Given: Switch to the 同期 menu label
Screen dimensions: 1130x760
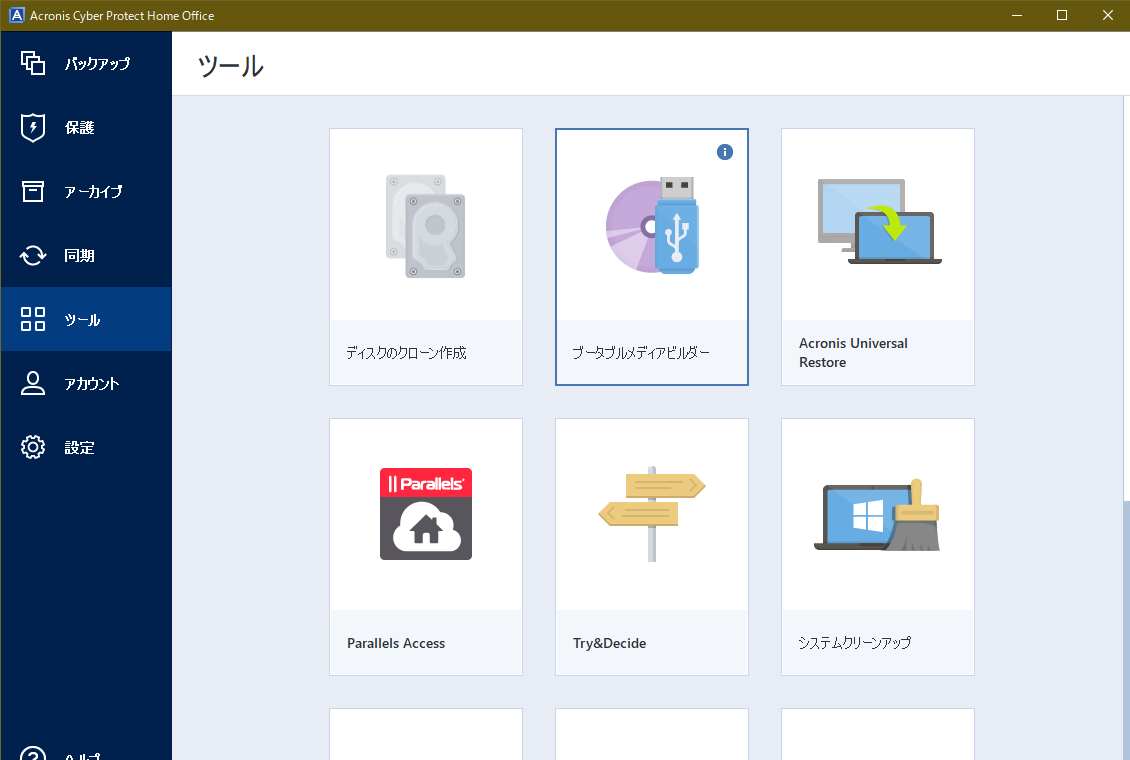Looking at the screenshot, I should [79, 256].
